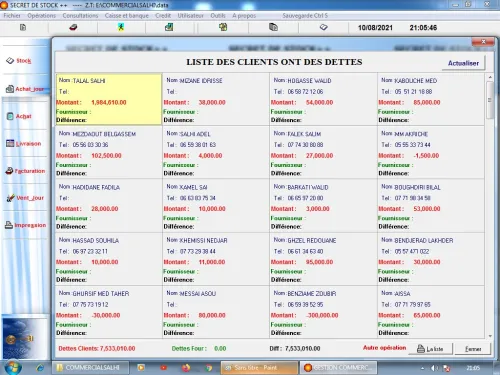
Task: Open Achat_jour in the sidebar
Action: point(25,89)
